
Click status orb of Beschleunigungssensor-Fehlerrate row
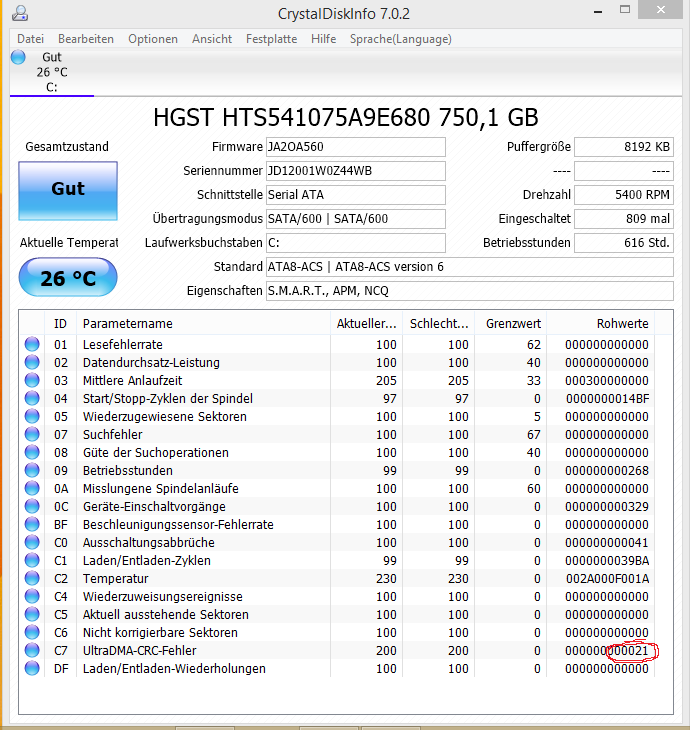pyautogui.click(x=32, y=524)
